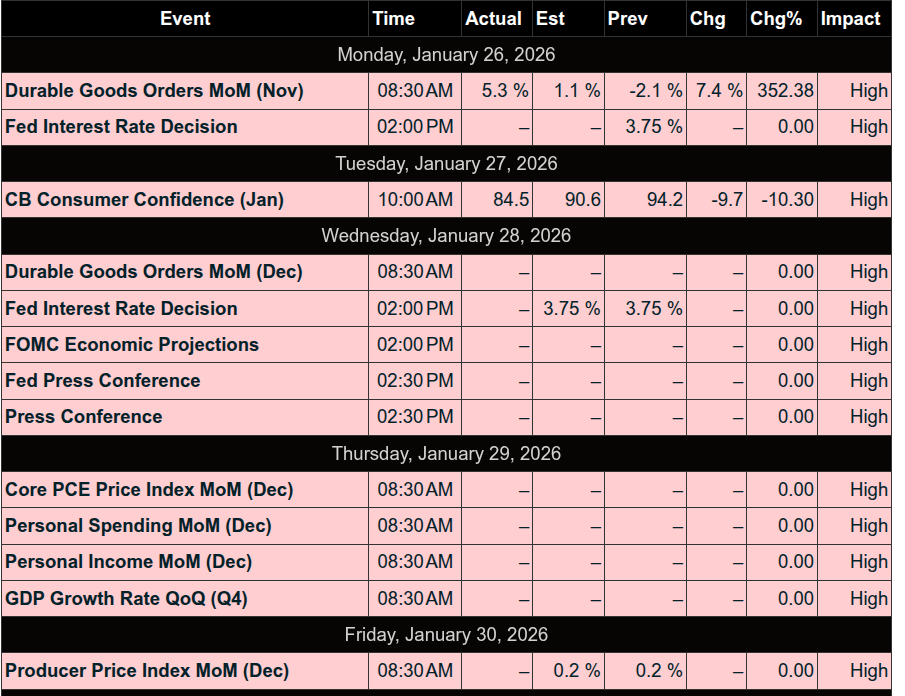Sort by the Impact column header
Screen dimensions: 905x696
[x=850, y=19]
